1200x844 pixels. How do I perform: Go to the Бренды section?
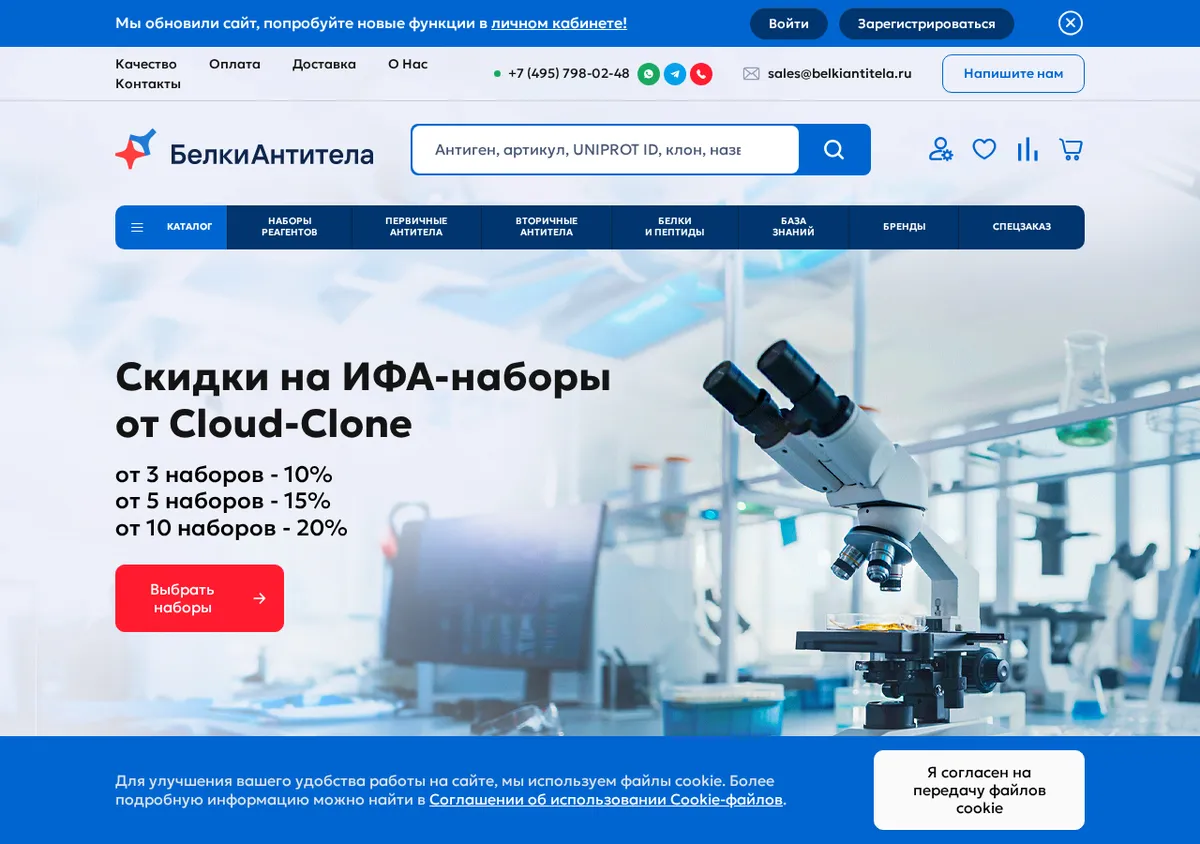pos(904,227)
